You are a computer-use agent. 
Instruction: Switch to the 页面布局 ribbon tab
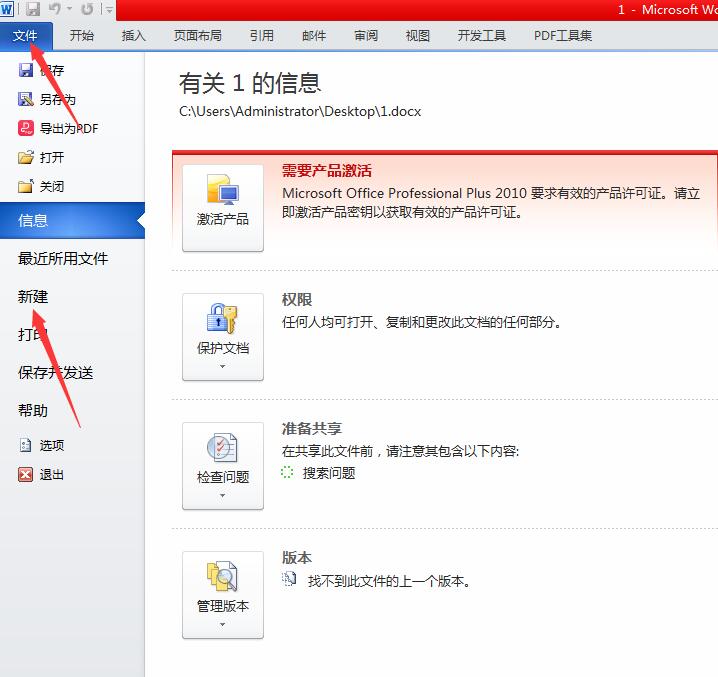[198, 36]
